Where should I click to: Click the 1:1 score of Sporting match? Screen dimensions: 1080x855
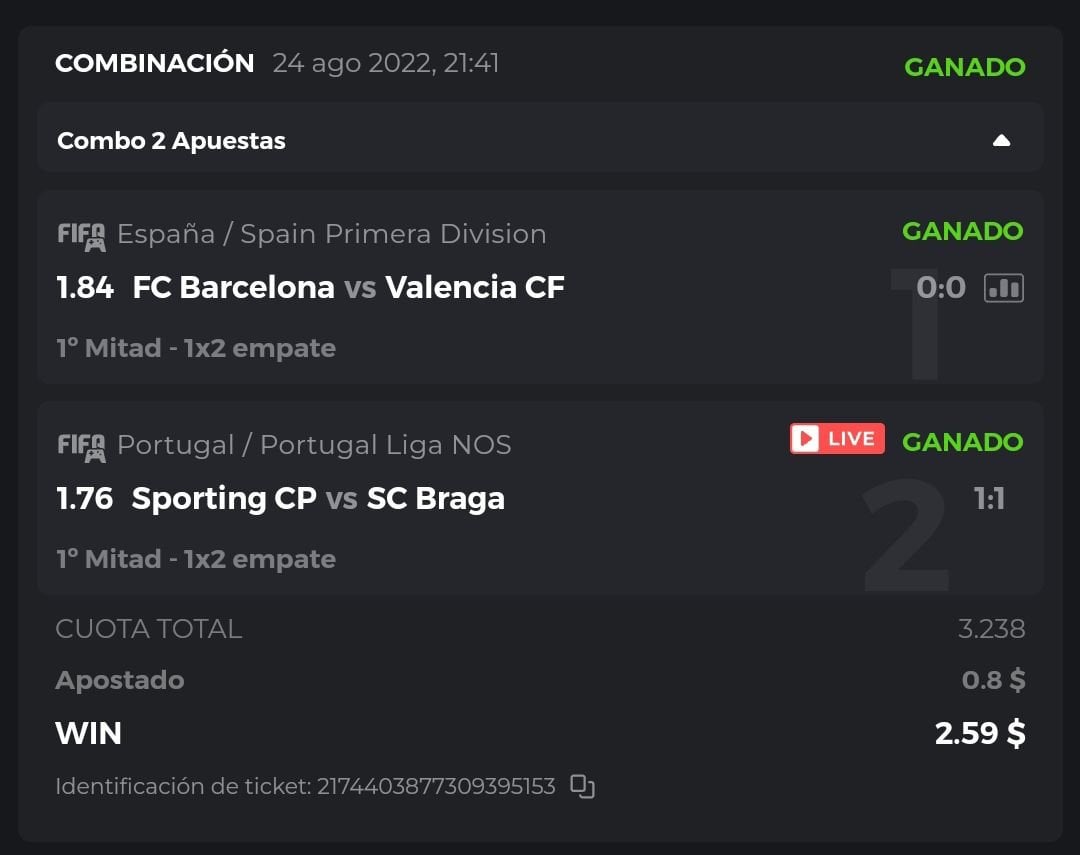[989, 498]
